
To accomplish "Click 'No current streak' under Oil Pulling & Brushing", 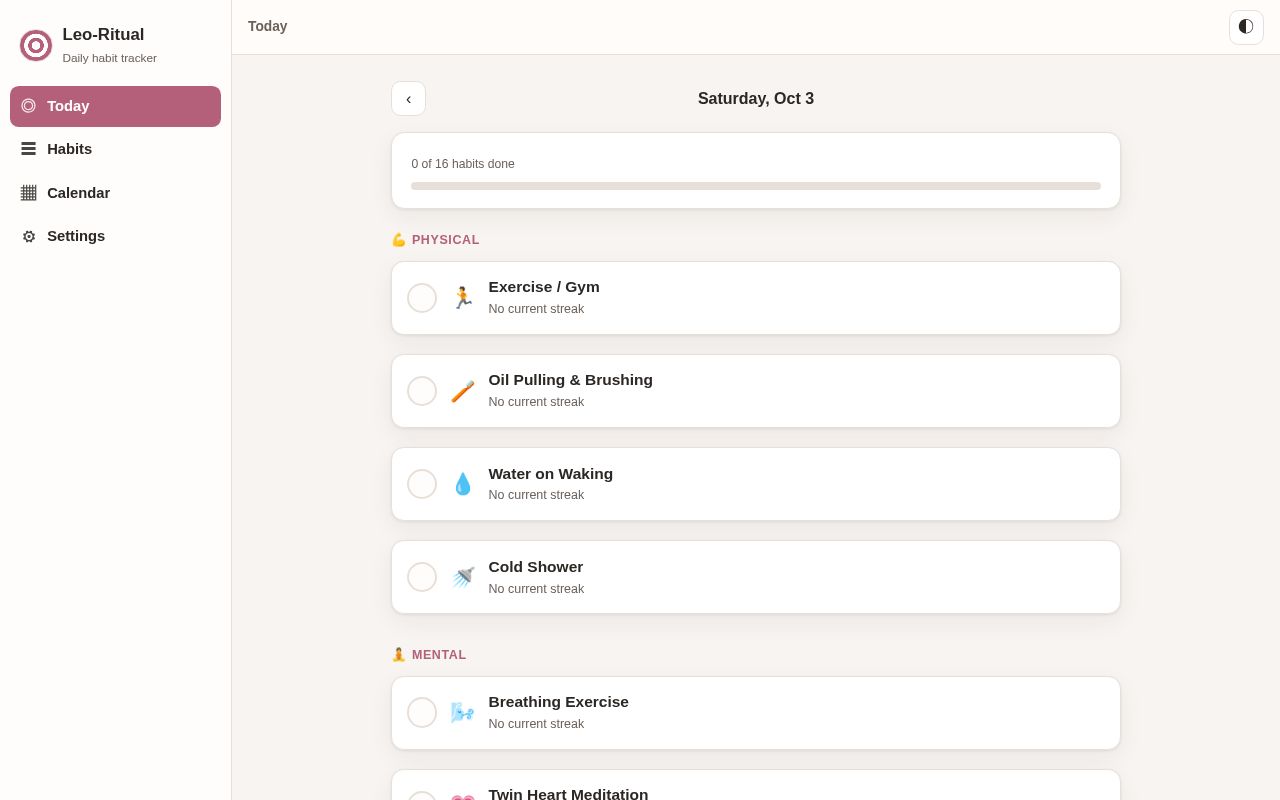I will click(x=536, y=402).
